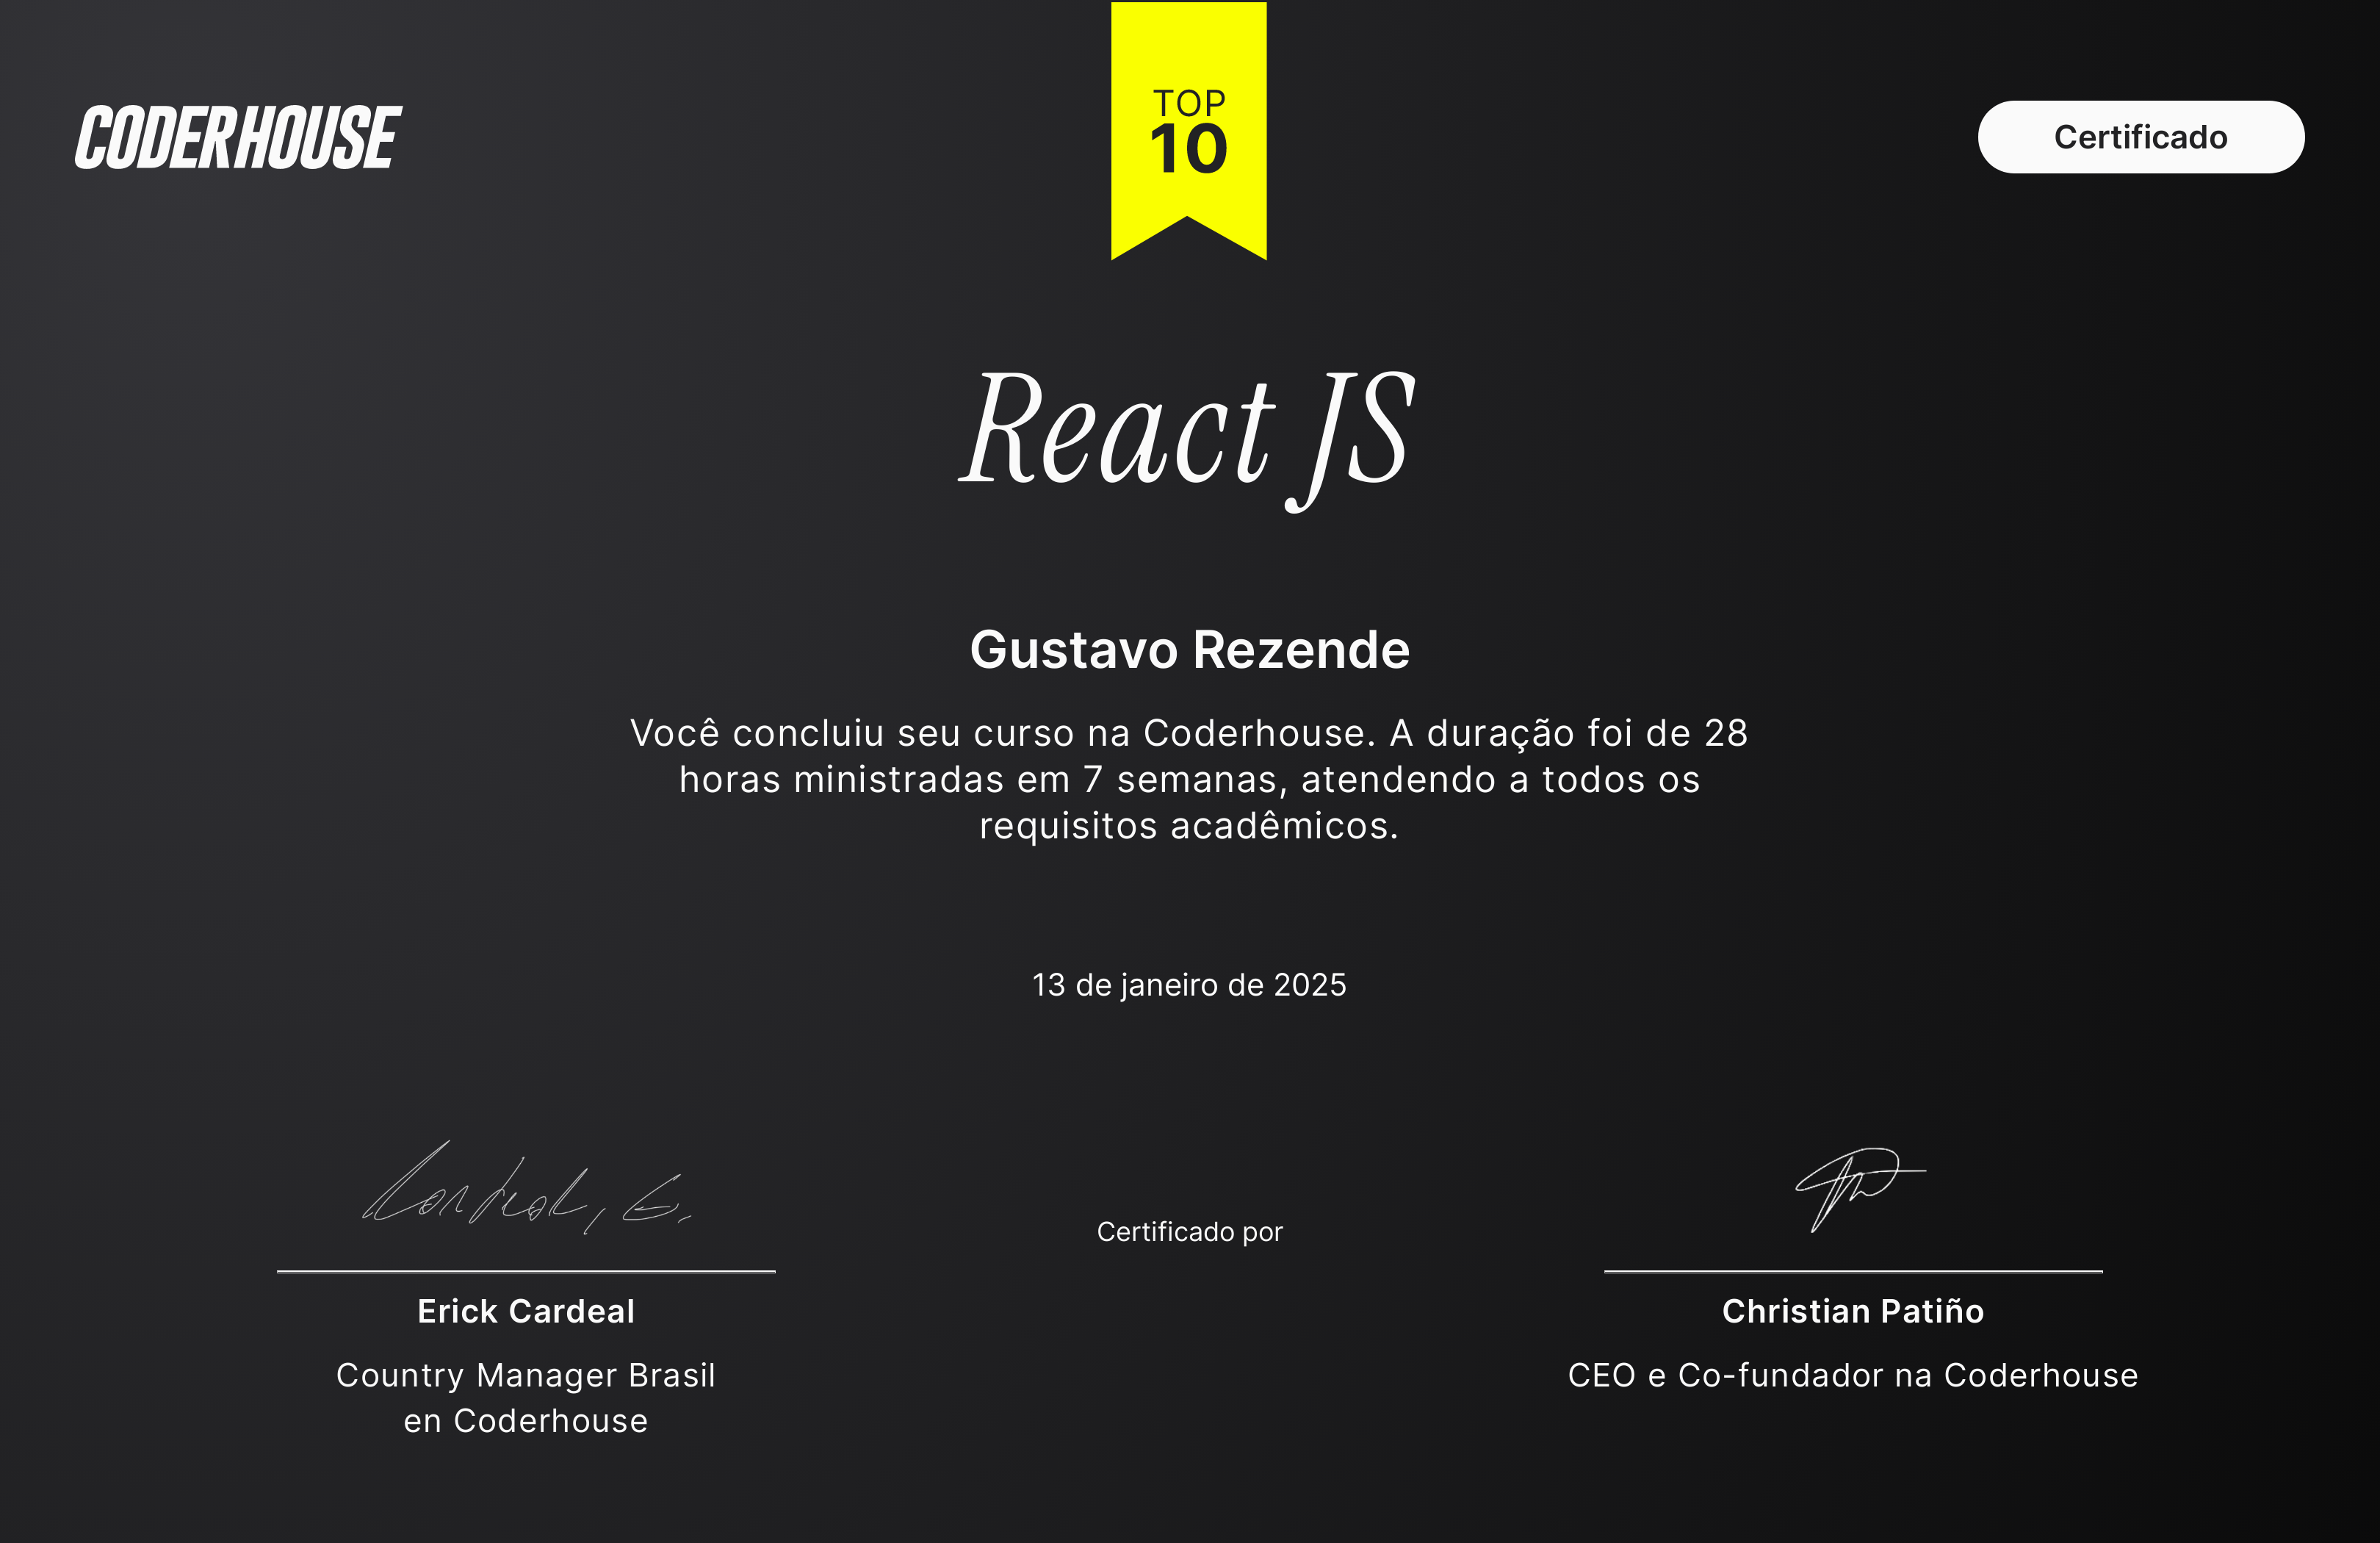Click the 'Certificado por' label
Image resolution: width=2380 pixels, height=1543 pixels.
[1189, 1232]
